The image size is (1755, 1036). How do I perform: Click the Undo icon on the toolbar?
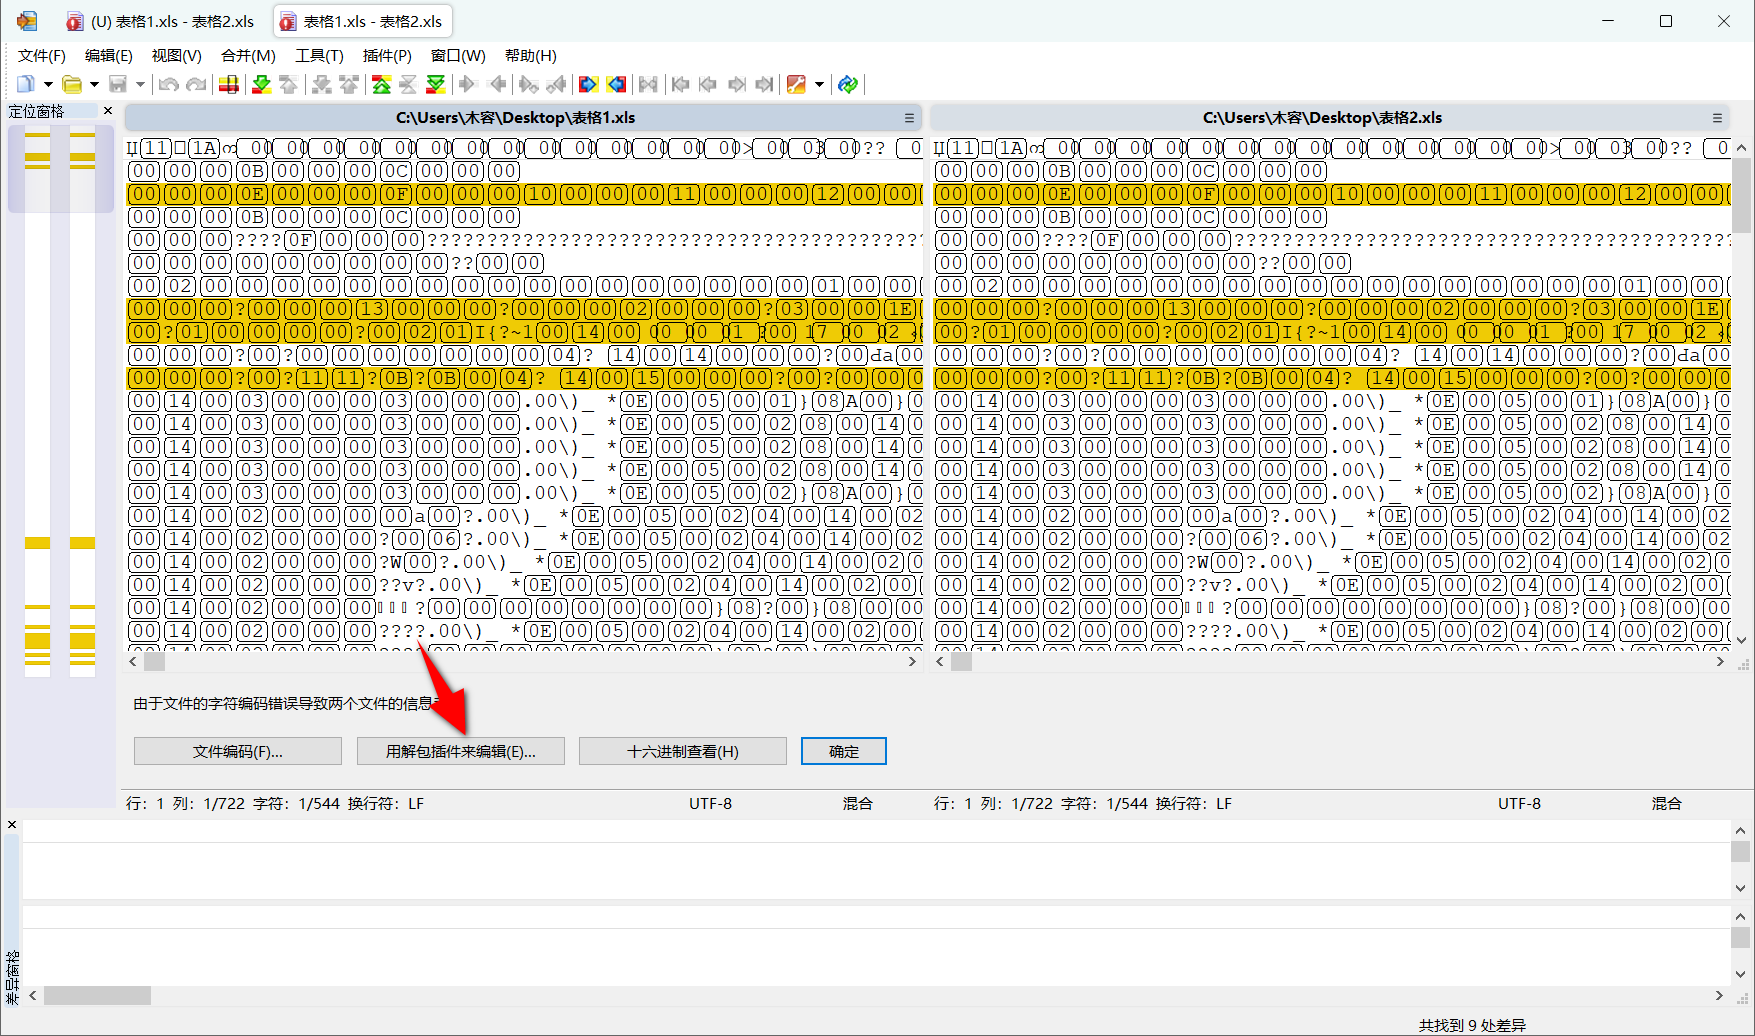coord(168,85)
